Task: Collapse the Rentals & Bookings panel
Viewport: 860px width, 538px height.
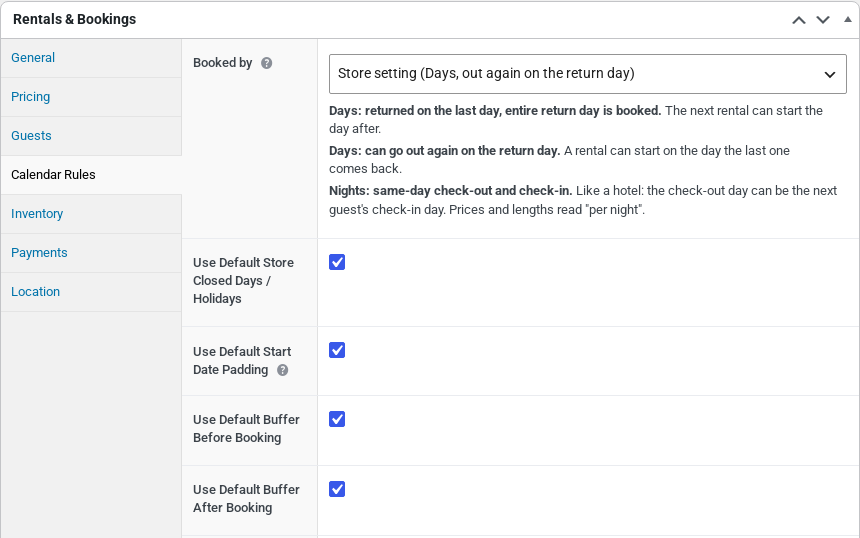Action: tap(847, 19)
